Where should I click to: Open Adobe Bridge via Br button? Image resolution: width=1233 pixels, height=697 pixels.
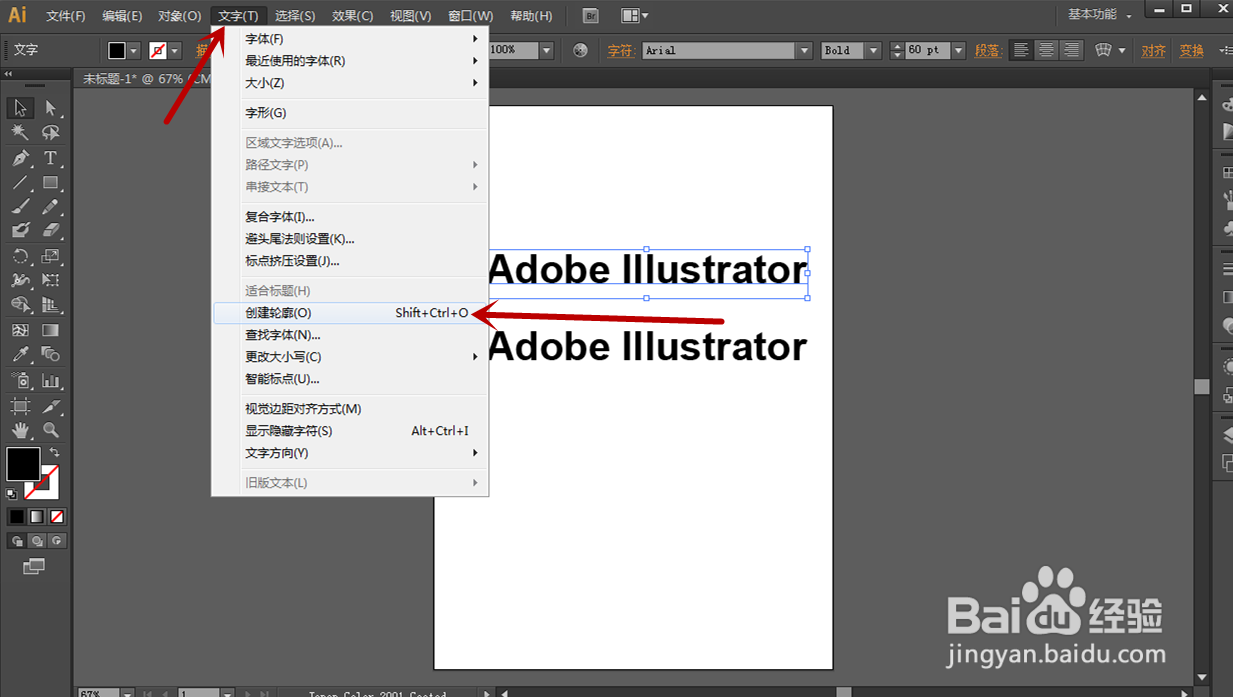pyautogui.click(x=591, y=16)
